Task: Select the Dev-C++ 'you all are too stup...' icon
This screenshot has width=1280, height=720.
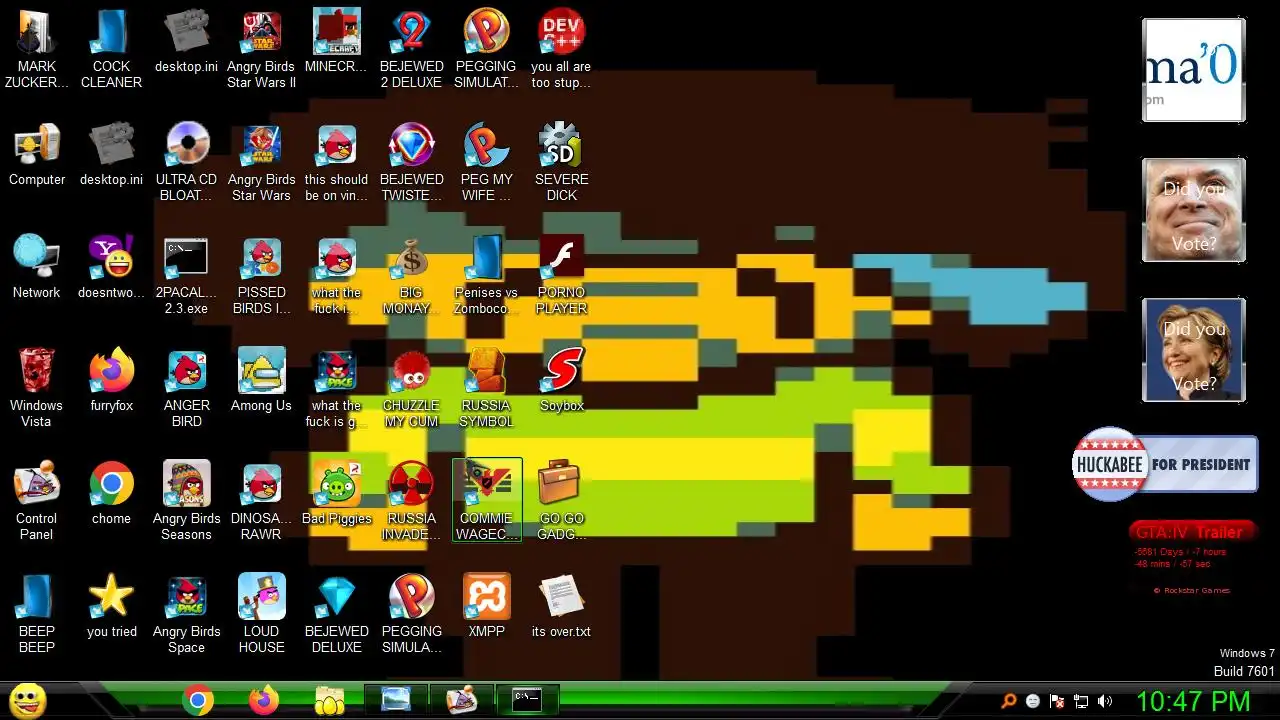Action: click(x=561, y=49)
